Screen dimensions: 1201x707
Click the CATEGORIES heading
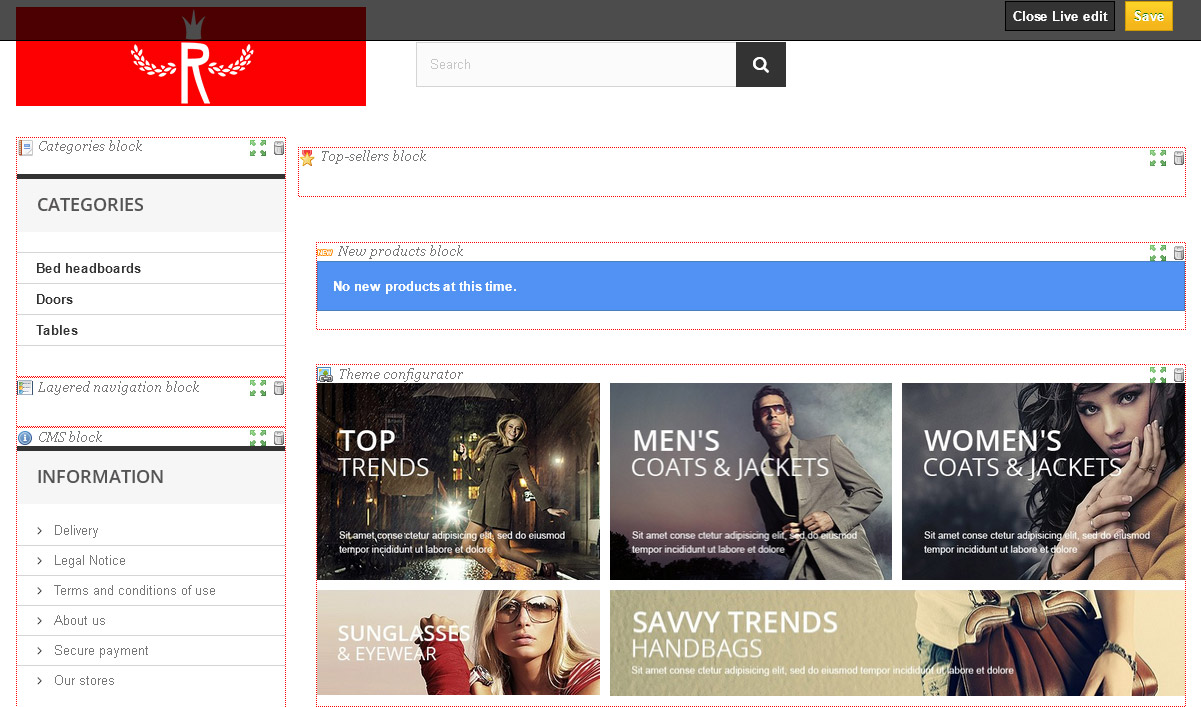pos(90,205)
